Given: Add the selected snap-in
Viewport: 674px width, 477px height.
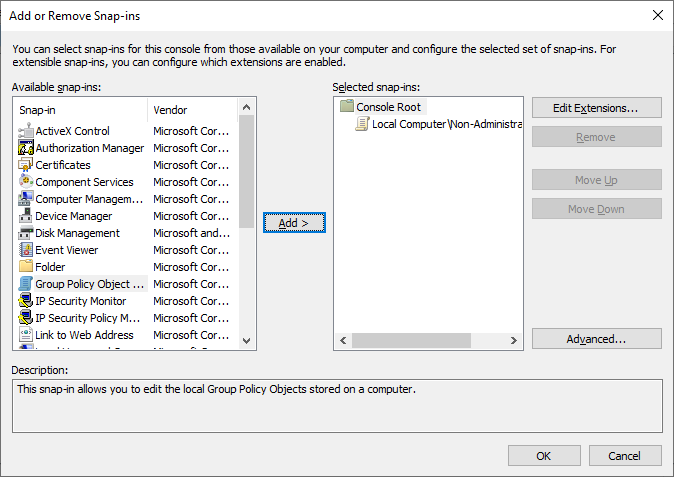Looking at the screenshot, I should tap(294, 223).
